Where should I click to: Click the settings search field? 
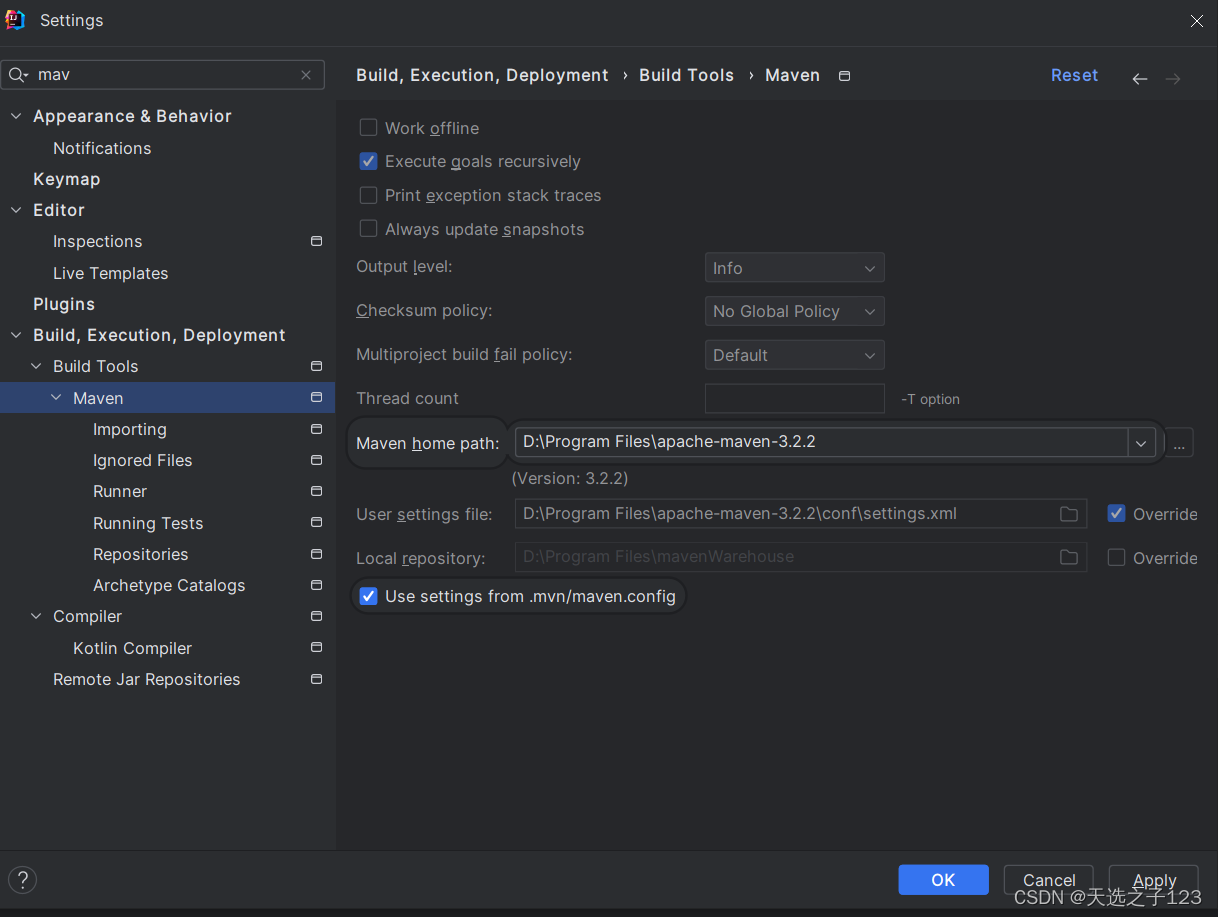click(163, 75)
